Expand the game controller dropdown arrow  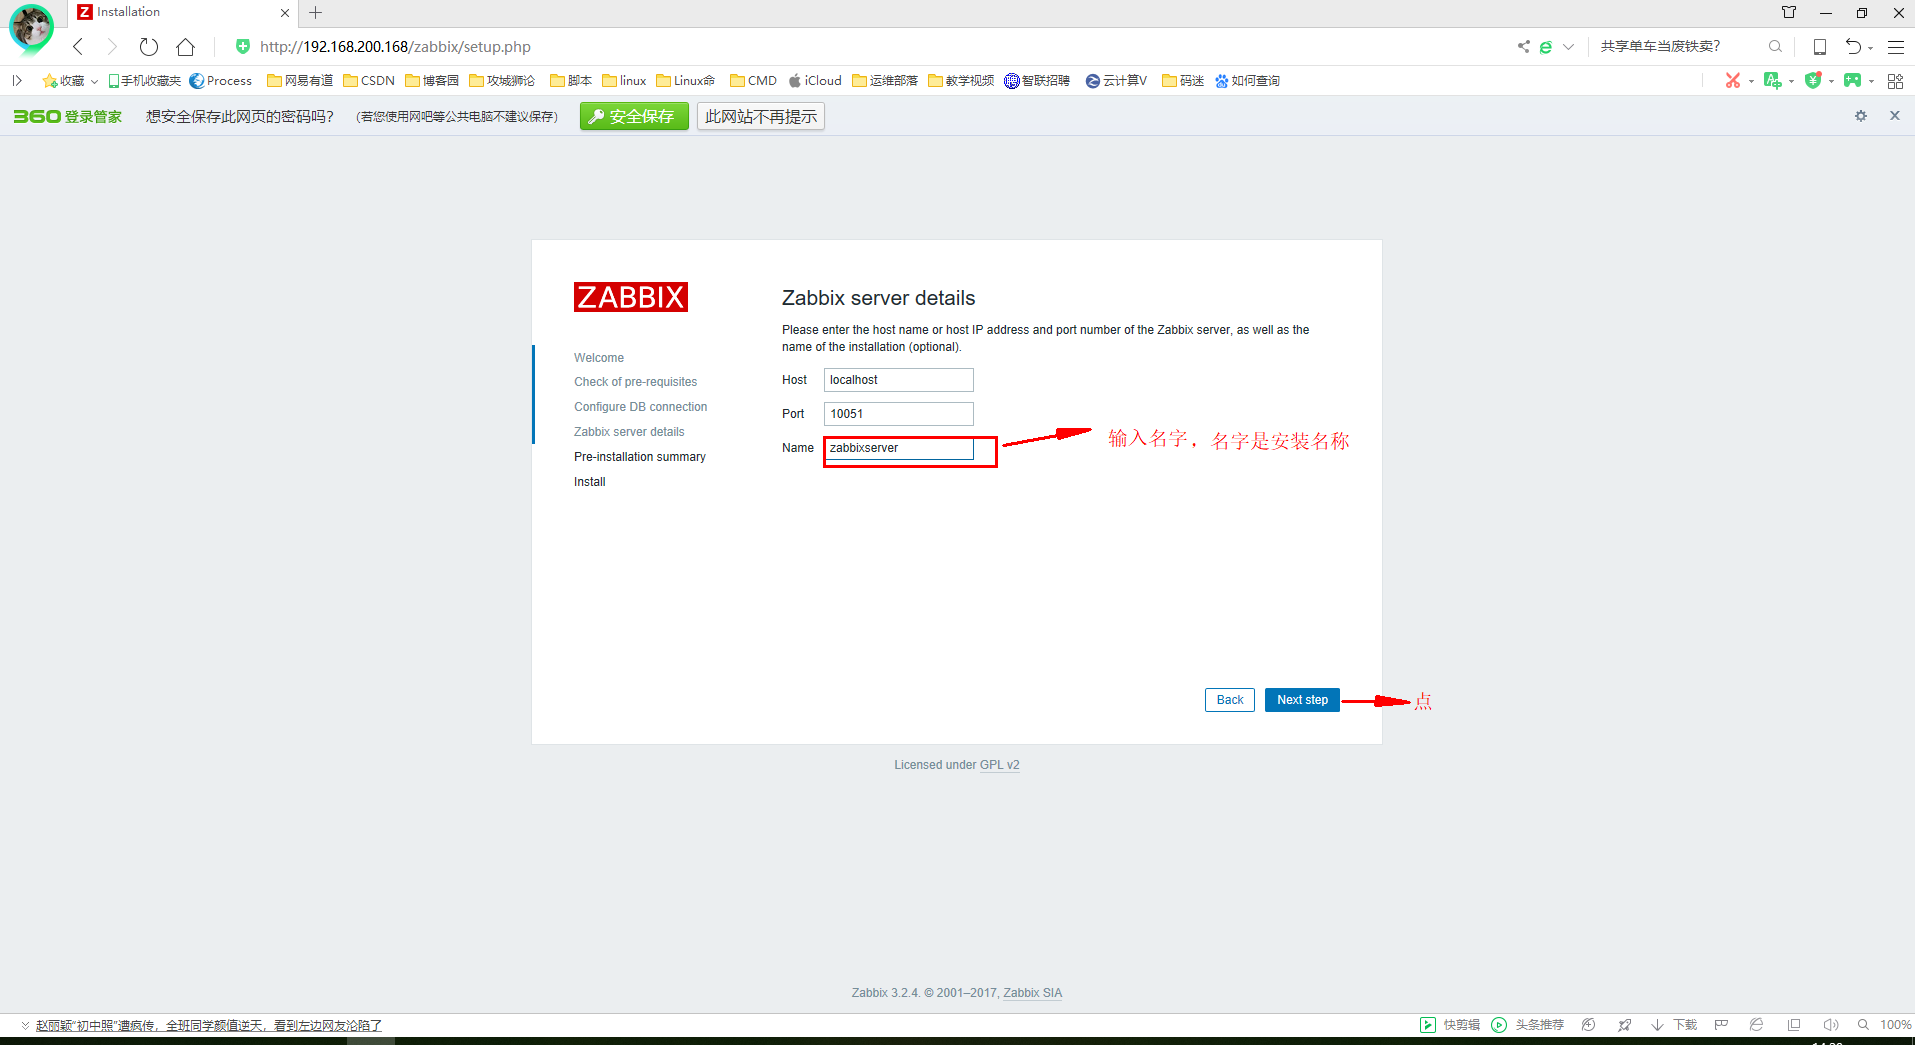point(1871,81)
